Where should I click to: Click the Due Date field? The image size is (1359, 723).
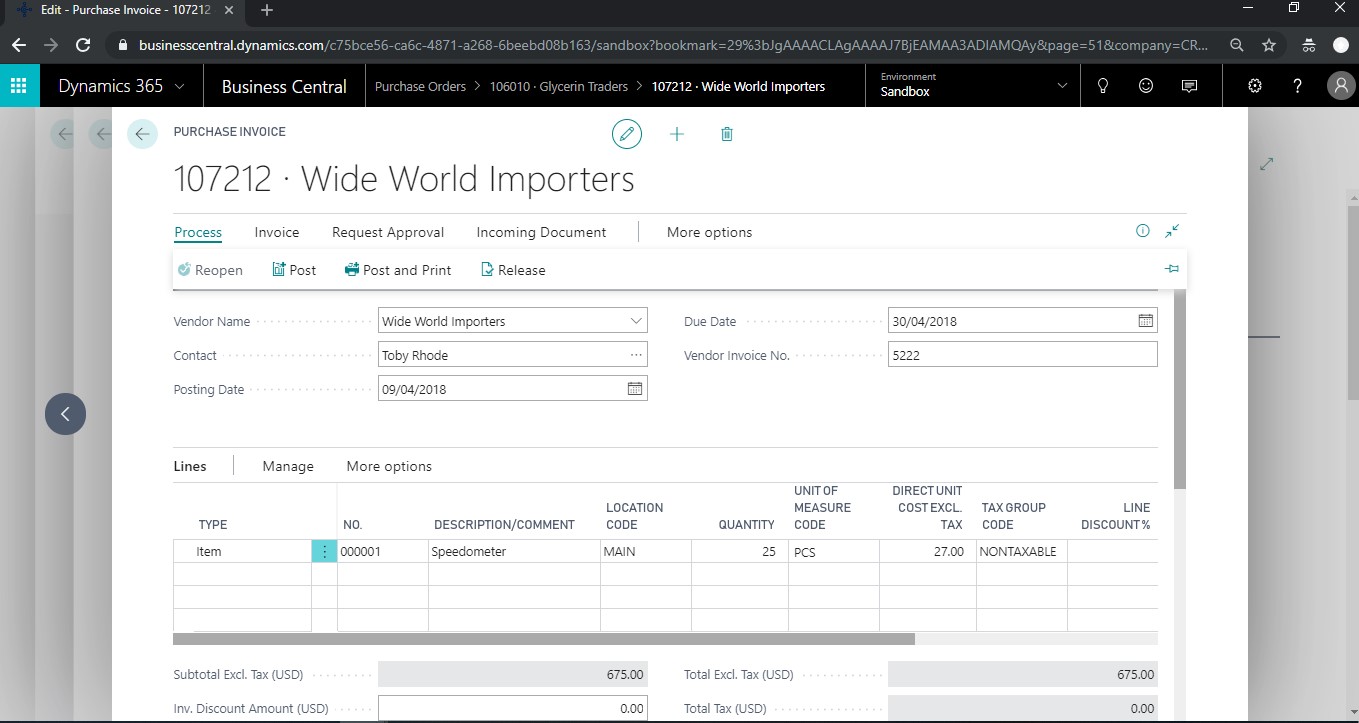(x=1022, y=321)
